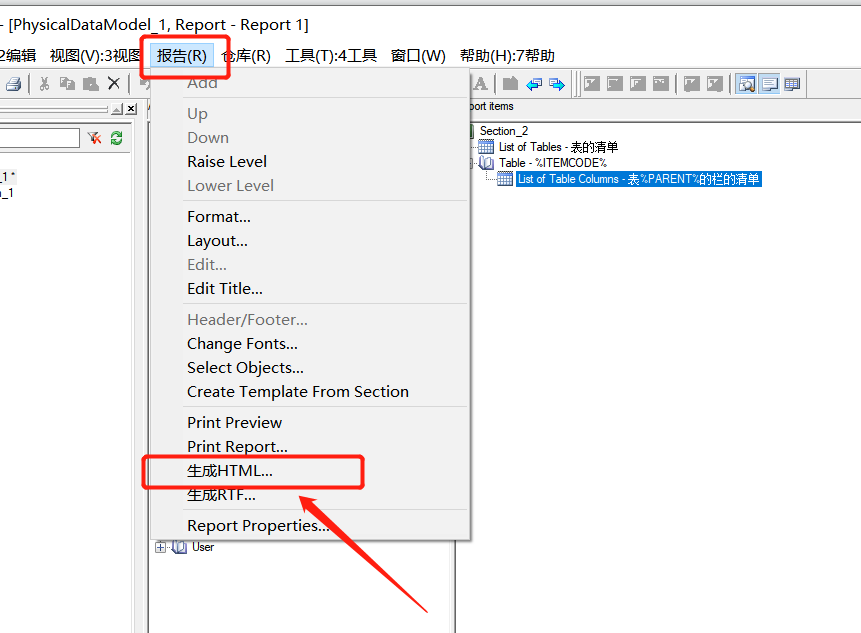This screenshot has width=861, height=633.
Task: Select the User tree item
Action: pyautogui.click(x=203, y=547)
